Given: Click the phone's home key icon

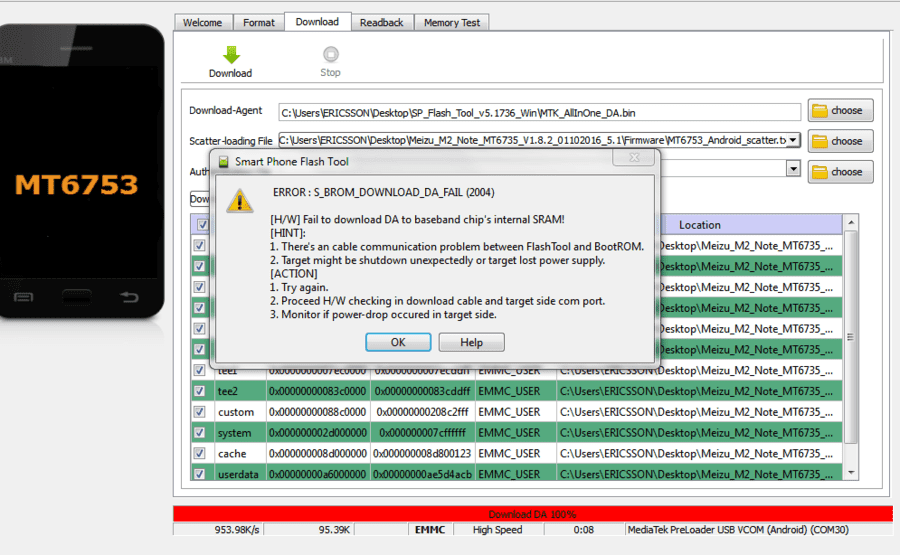Looking at the screenshot, I should point(77,297).
